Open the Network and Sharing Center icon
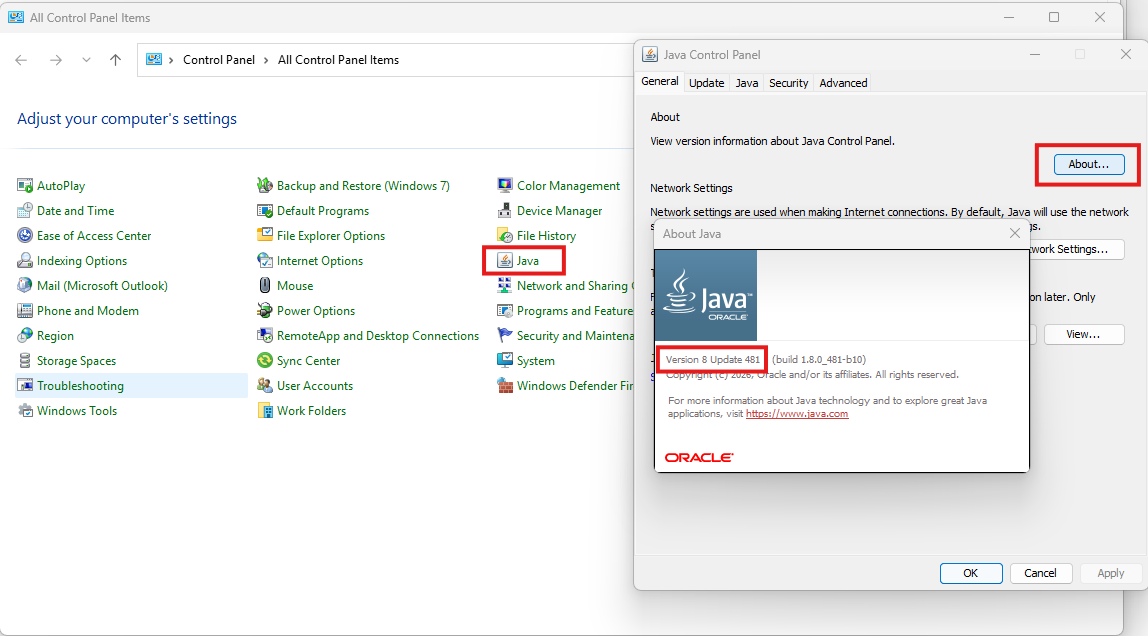Screen dimensions: 1148x636 pyautogui.click(x=504, y=285)
